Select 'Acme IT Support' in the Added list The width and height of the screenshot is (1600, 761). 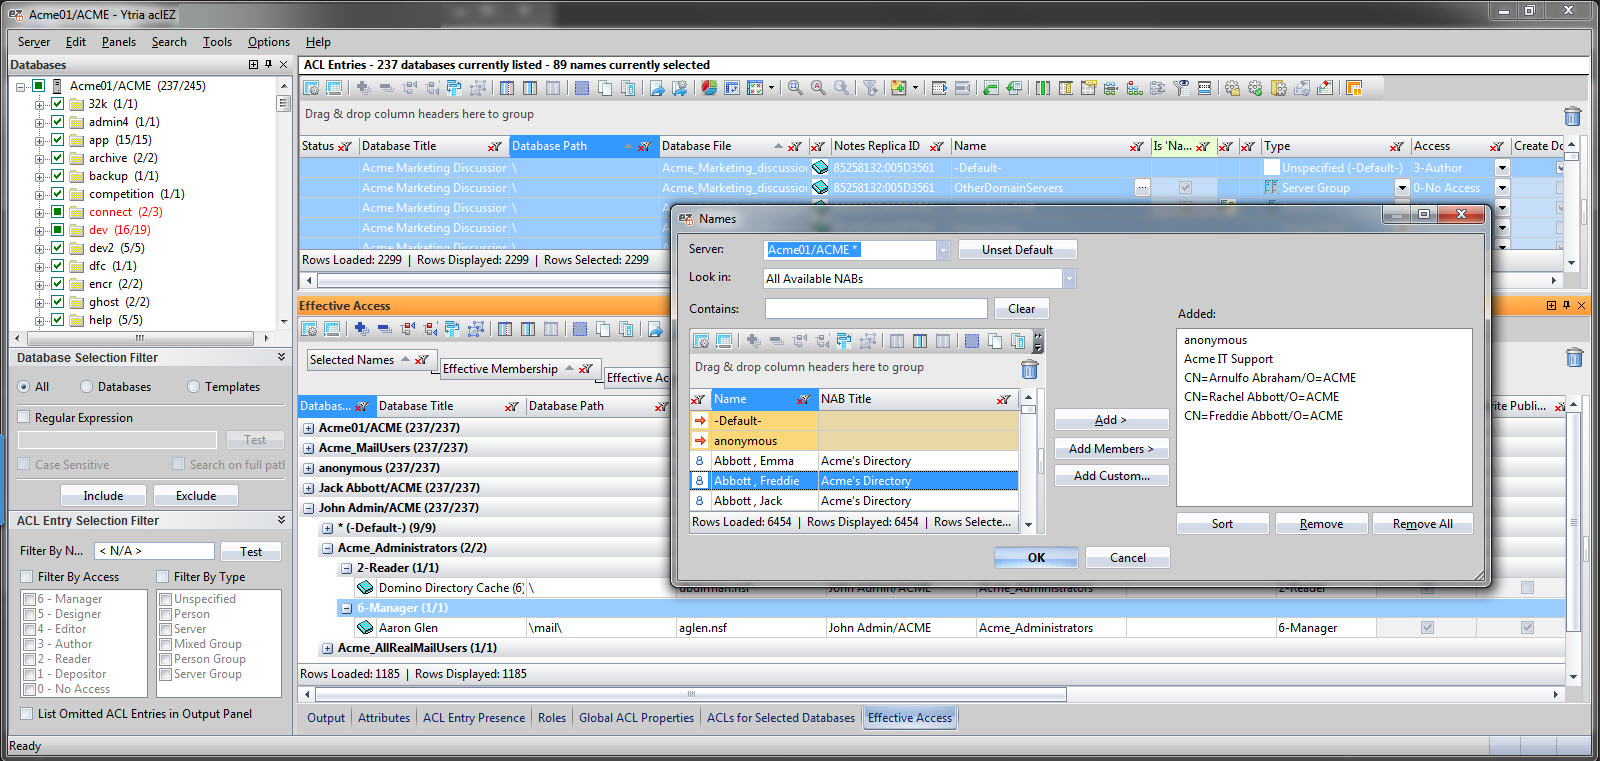click(1228, 359)
